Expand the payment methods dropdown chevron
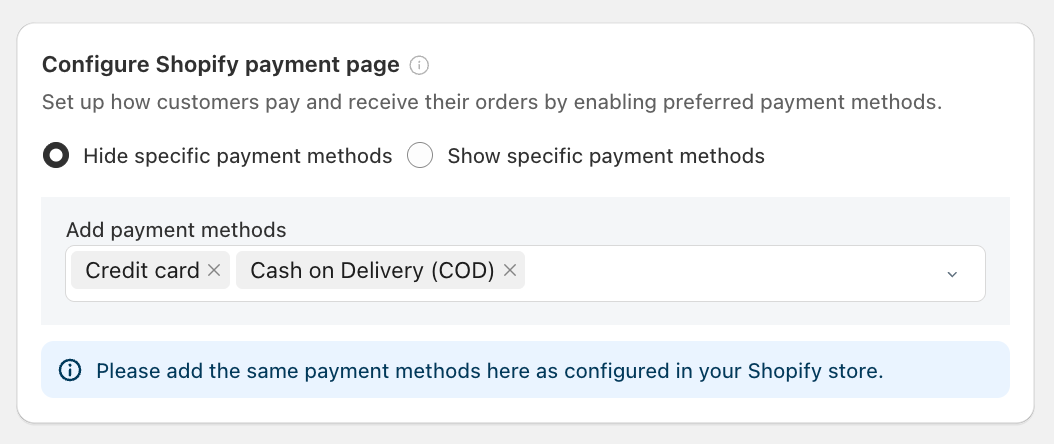 [x=952, y=274]
